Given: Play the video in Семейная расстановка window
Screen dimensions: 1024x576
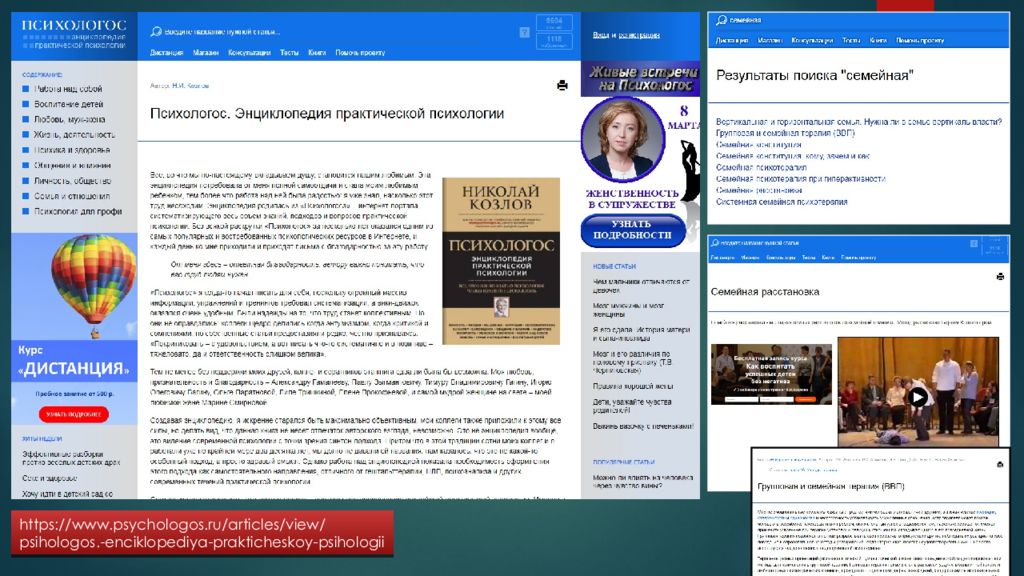Looking at the screenshot, I should pos(918,396).
